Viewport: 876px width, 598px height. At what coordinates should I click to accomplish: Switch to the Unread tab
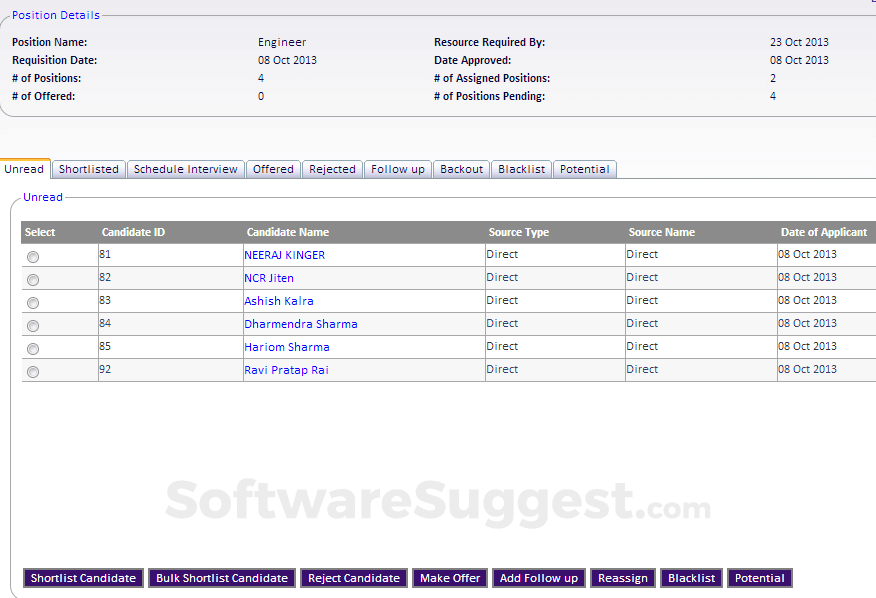tap(25, 169)
